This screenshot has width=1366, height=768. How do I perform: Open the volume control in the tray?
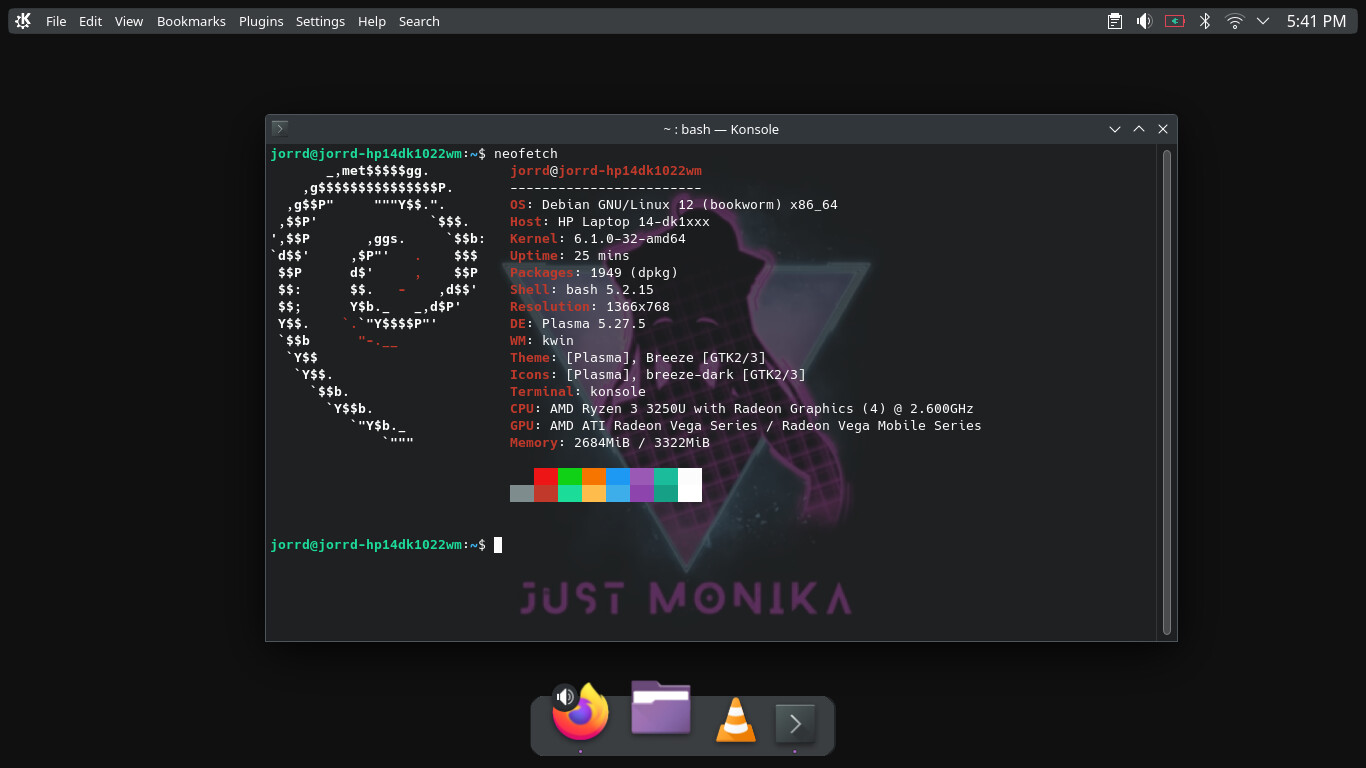coord(1145,21)
